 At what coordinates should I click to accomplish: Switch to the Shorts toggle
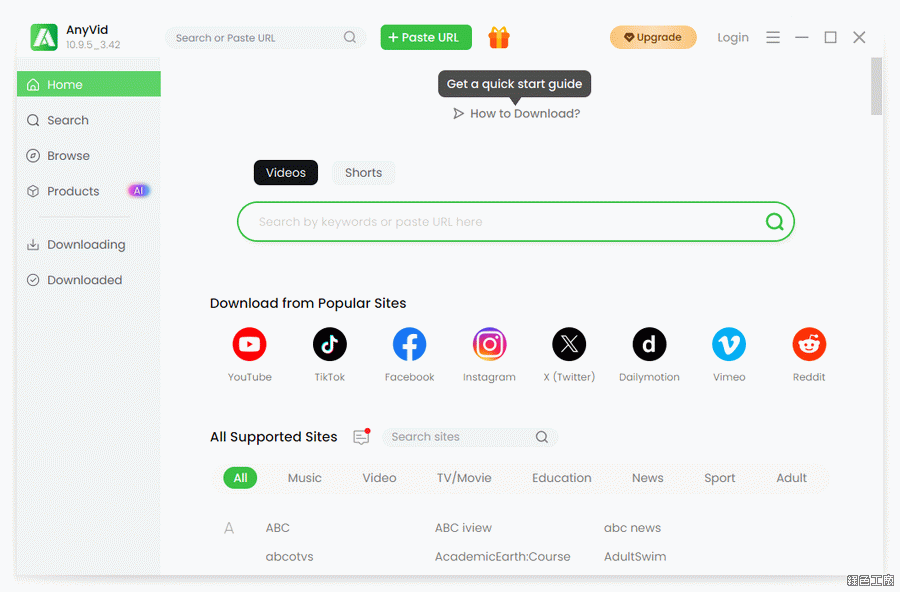pyautogui.click(x=363, y=173)
